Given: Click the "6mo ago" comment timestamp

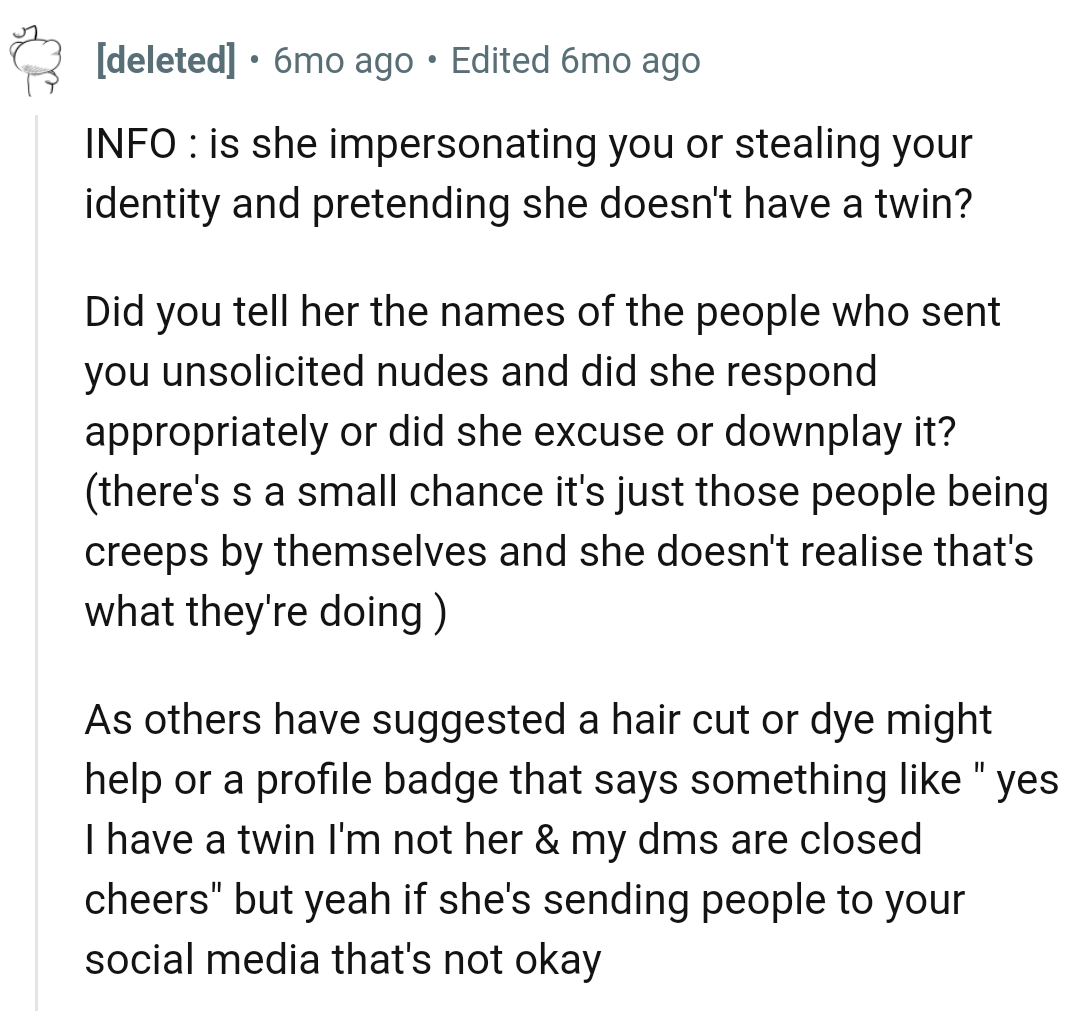Looking at the screenshot, I should point(342,61).
